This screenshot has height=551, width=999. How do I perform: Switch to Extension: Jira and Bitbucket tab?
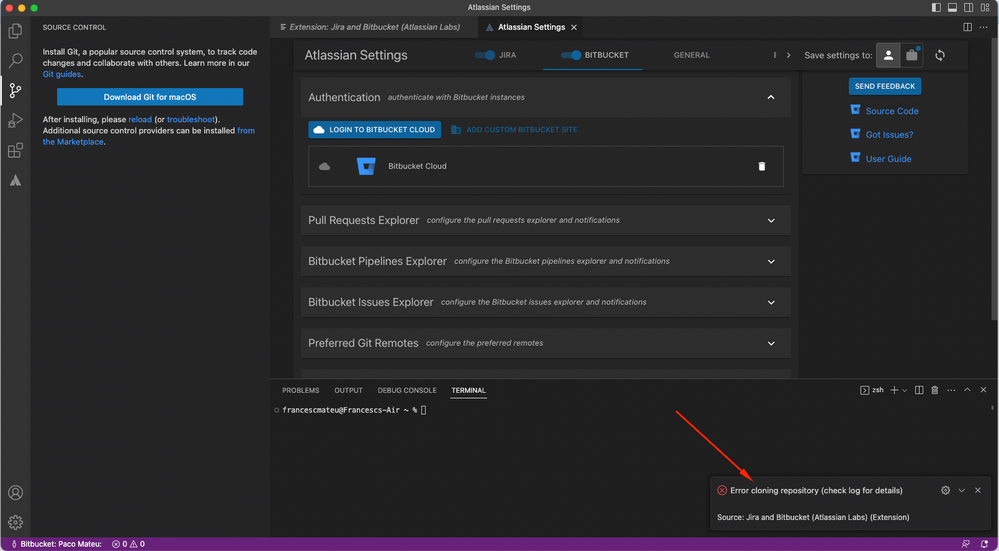click(374, 27)
